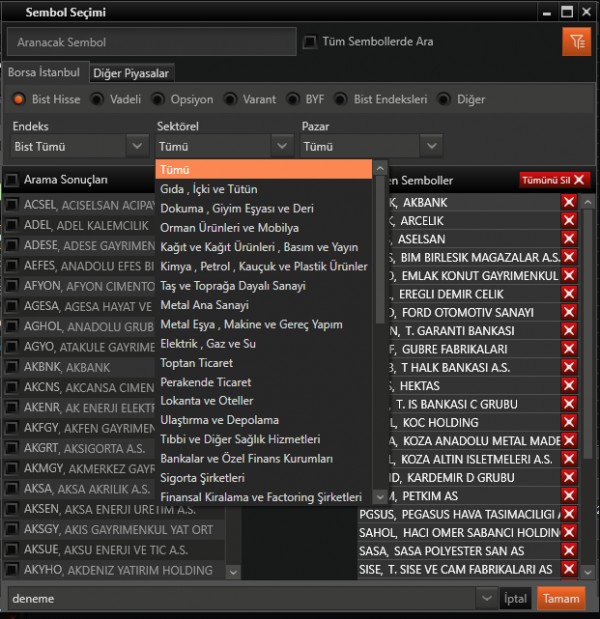Image resolution: width=600 pixels, height=619 pixels.
Task: Remove KOZA ANADOLU METAL entry
Action: [569, 440]
